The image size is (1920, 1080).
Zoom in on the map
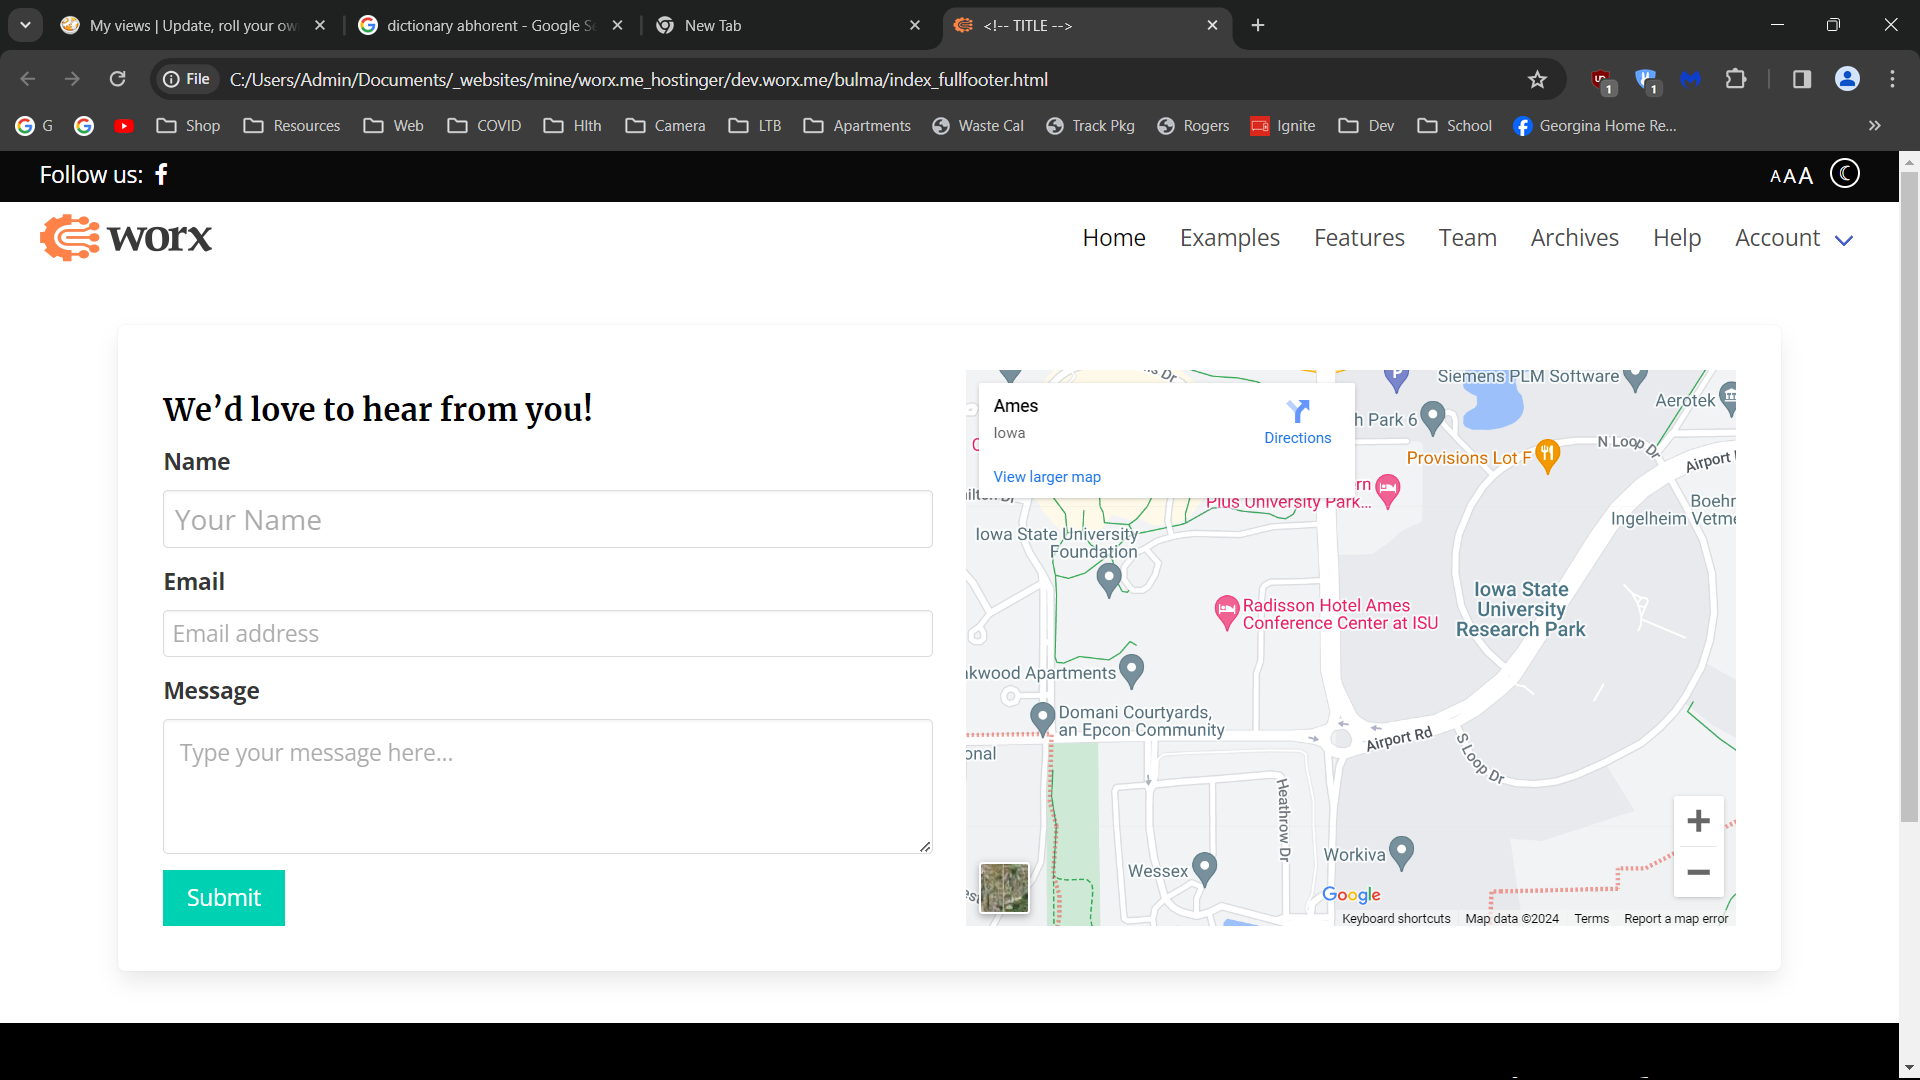click(x=1698, y=822)
